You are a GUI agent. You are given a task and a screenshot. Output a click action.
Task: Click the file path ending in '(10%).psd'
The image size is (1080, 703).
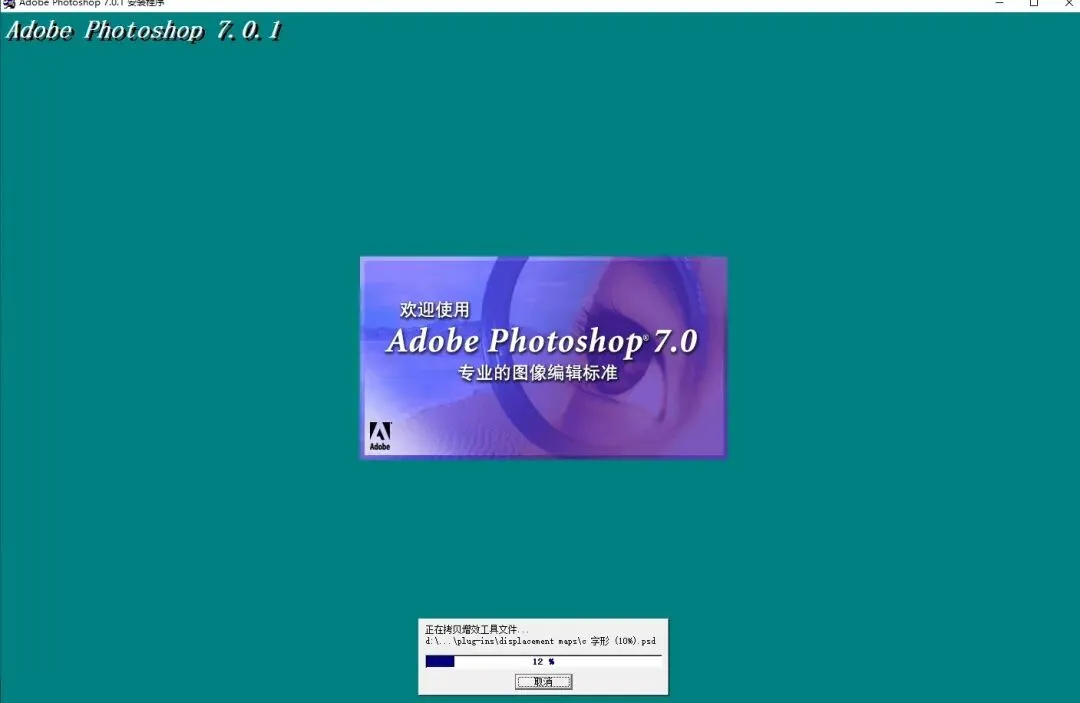pyautogui.click(x=540, y=641)
